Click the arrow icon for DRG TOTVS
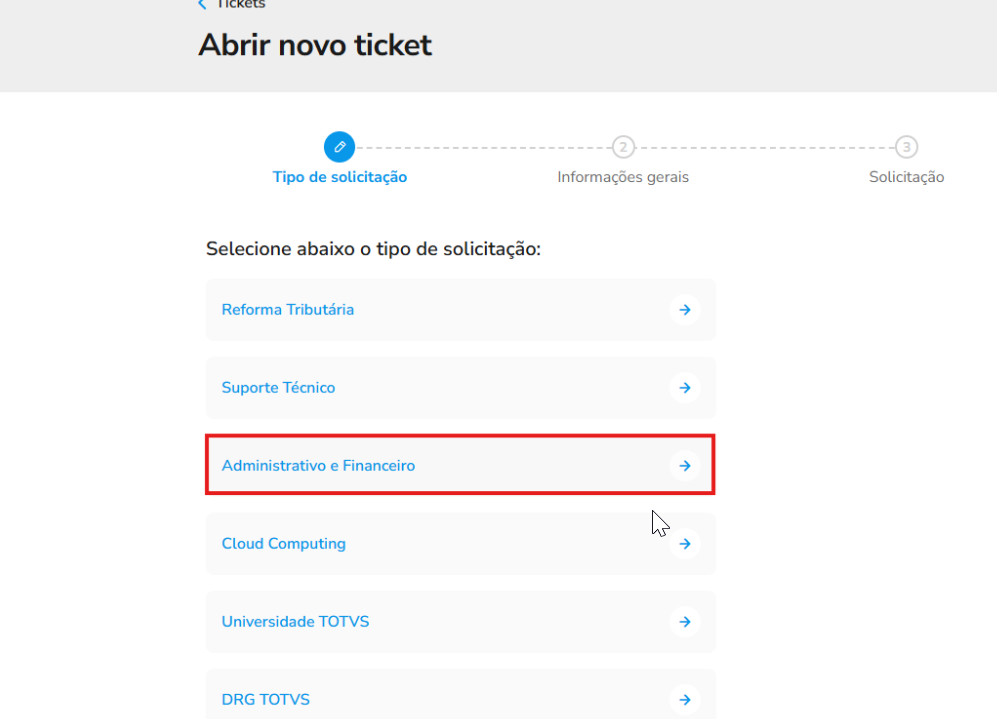The width and height of the screenshot is (997, 719). pyautogui.click(x=685, y=700)
